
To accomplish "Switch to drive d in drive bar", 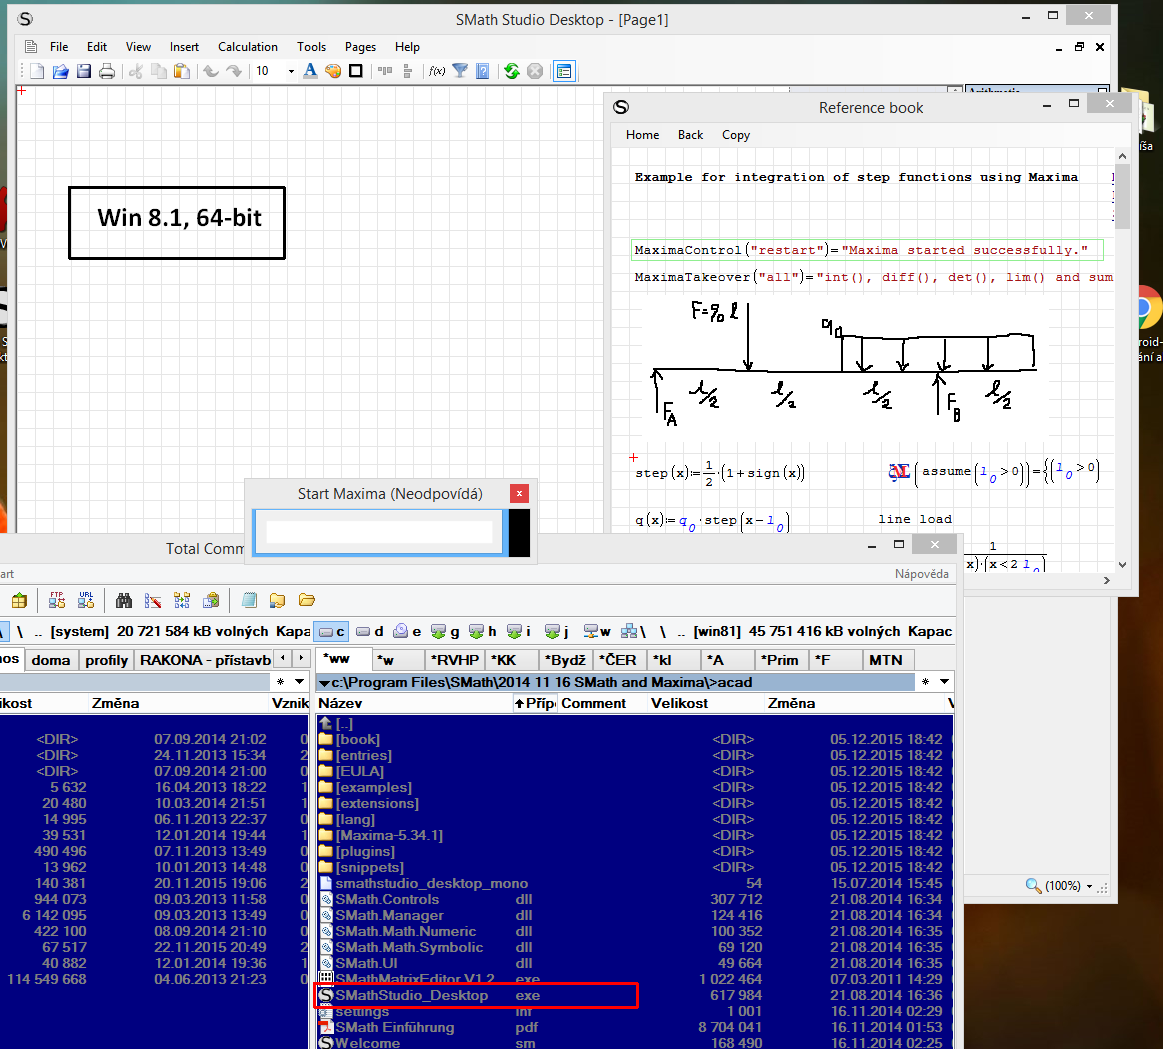I will pos(371,631).
